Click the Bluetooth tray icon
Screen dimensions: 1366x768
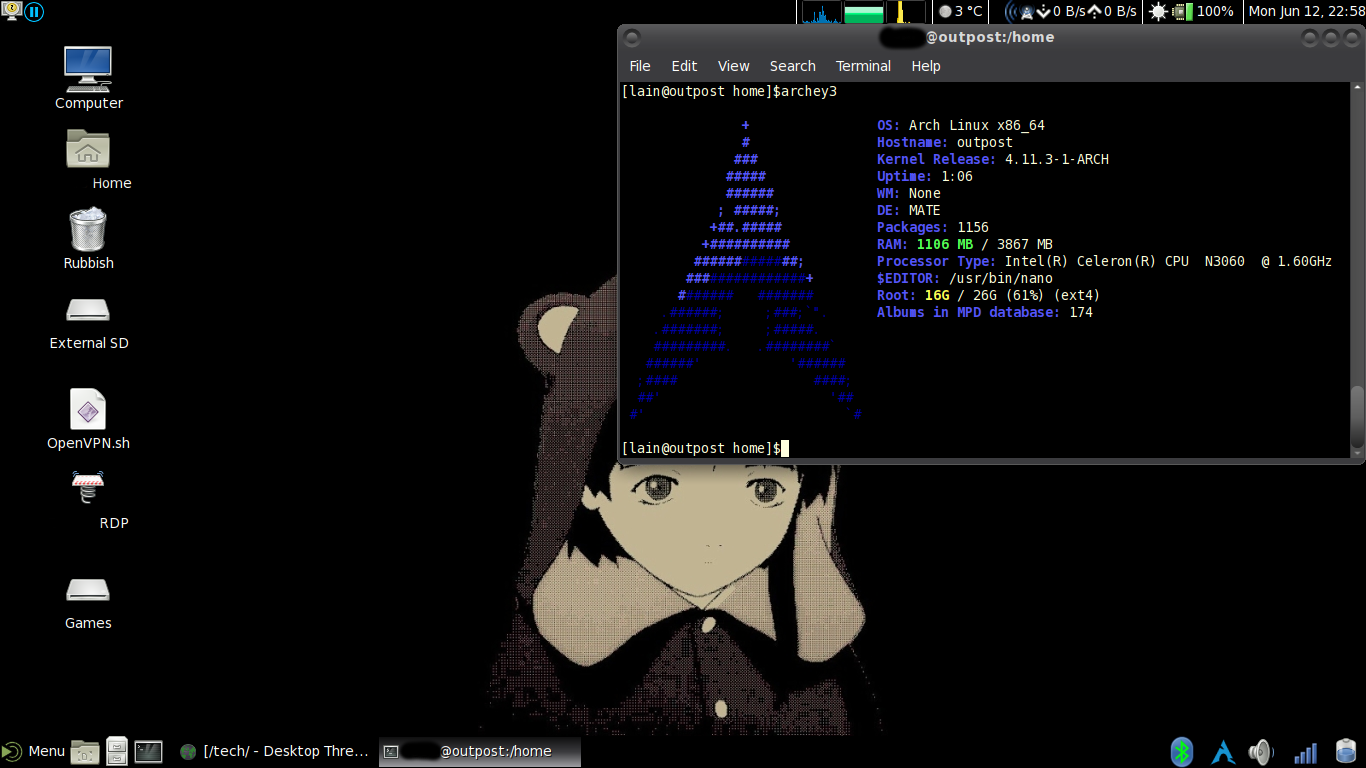click(x=1182, y=752)
